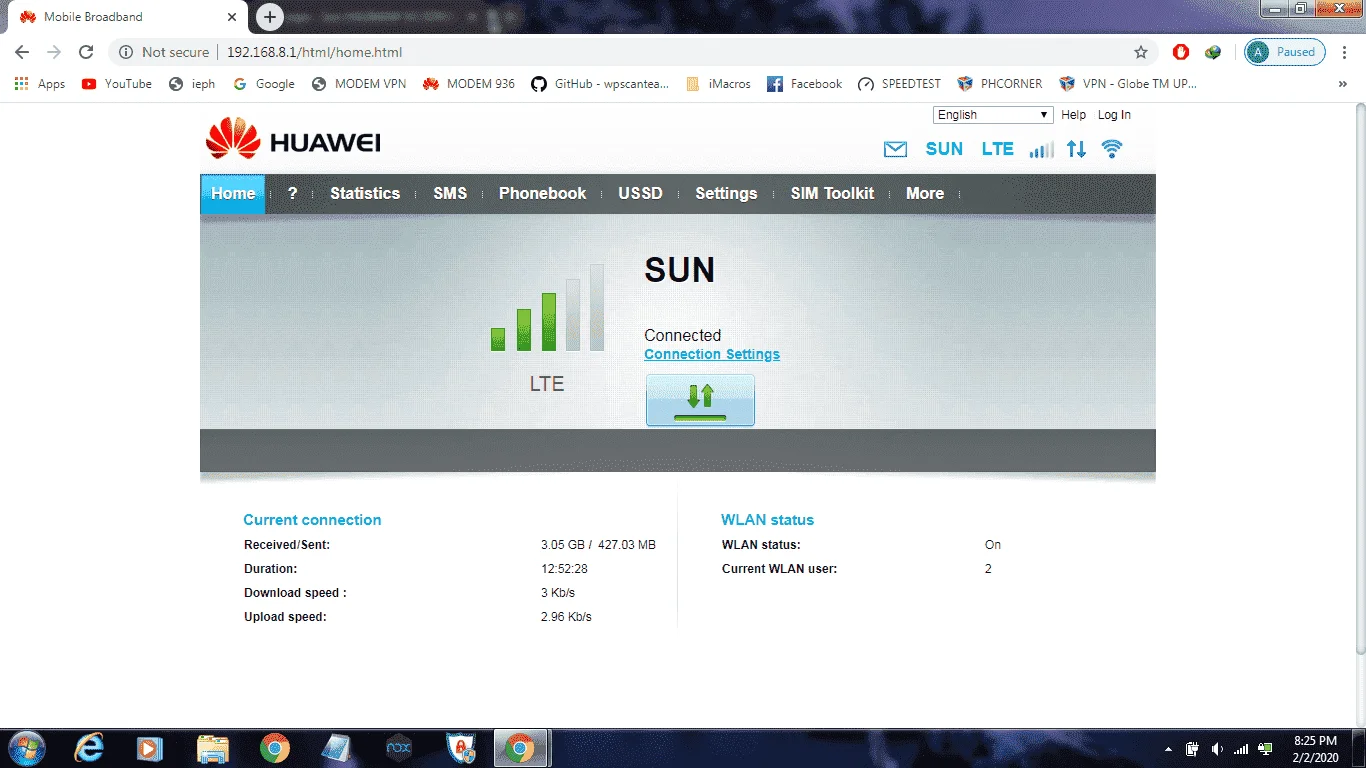Click the download speed value 3 Kb/s
Screen dimensions: 1366x768
558,593
